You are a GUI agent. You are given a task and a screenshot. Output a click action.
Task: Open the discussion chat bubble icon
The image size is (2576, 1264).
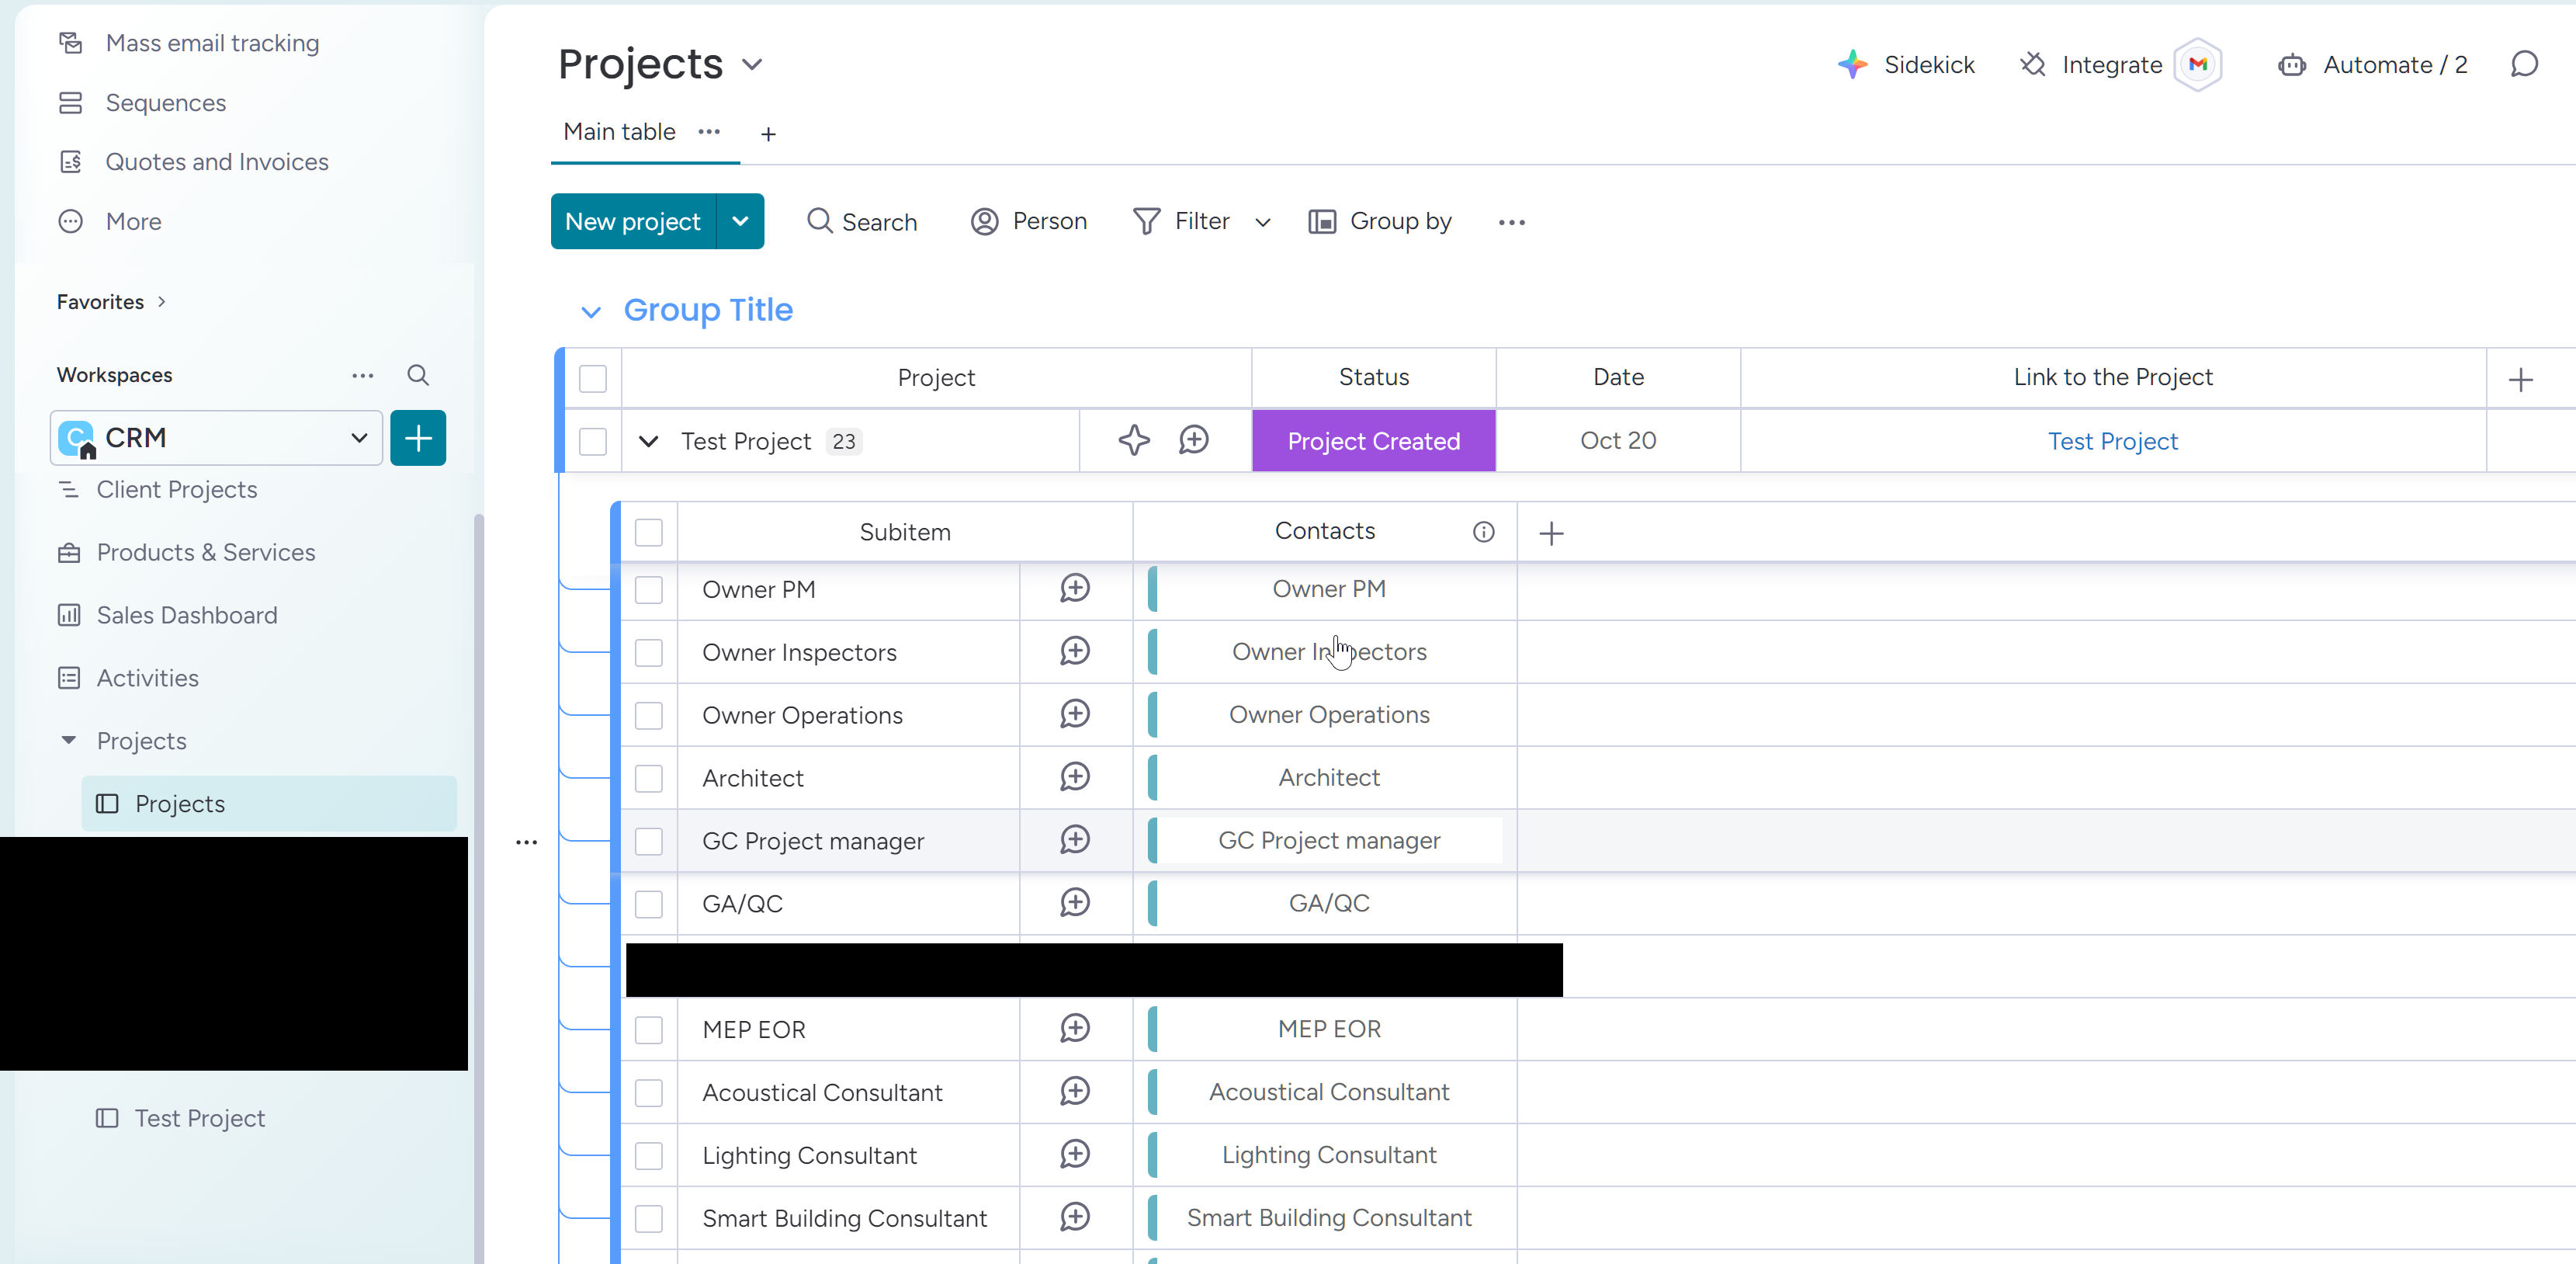pos(2524,65)
